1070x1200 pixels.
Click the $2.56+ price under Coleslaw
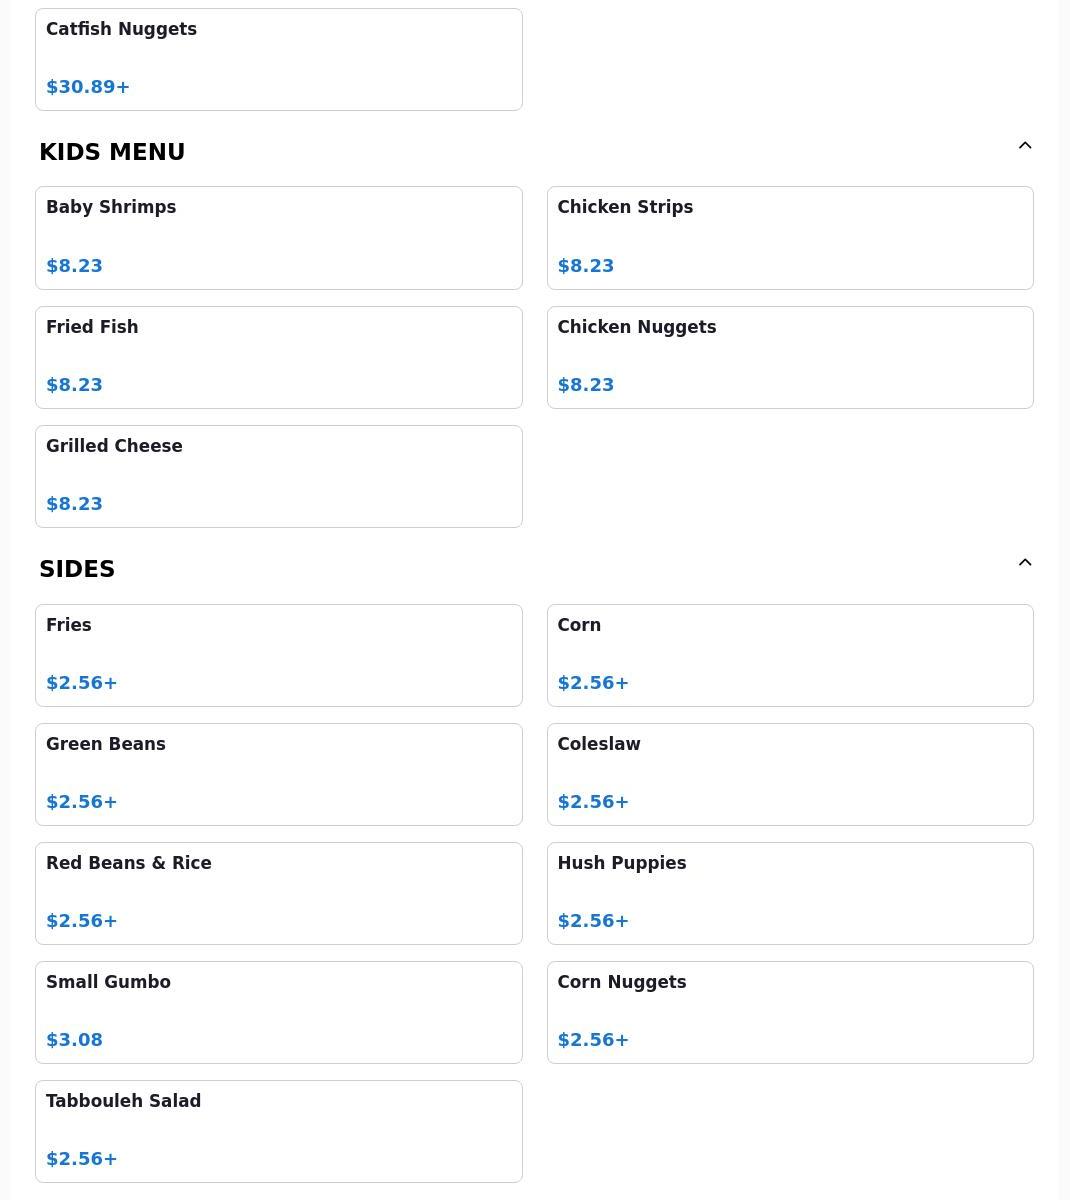593,802
